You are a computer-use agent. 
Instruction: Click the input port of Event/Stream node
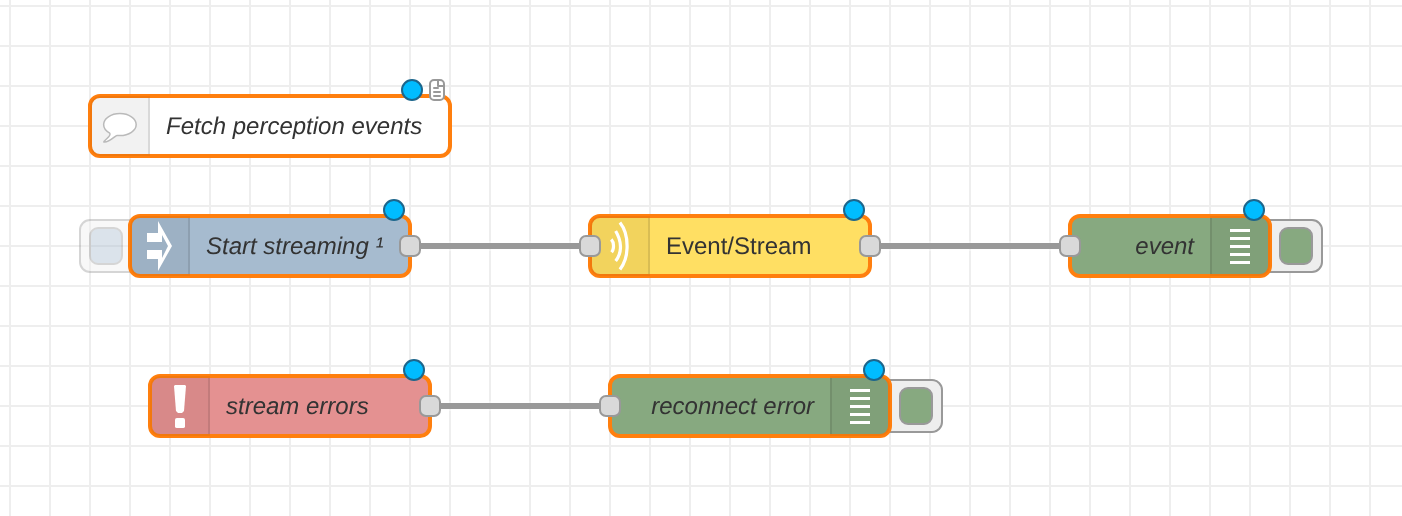tap(590, 246)
